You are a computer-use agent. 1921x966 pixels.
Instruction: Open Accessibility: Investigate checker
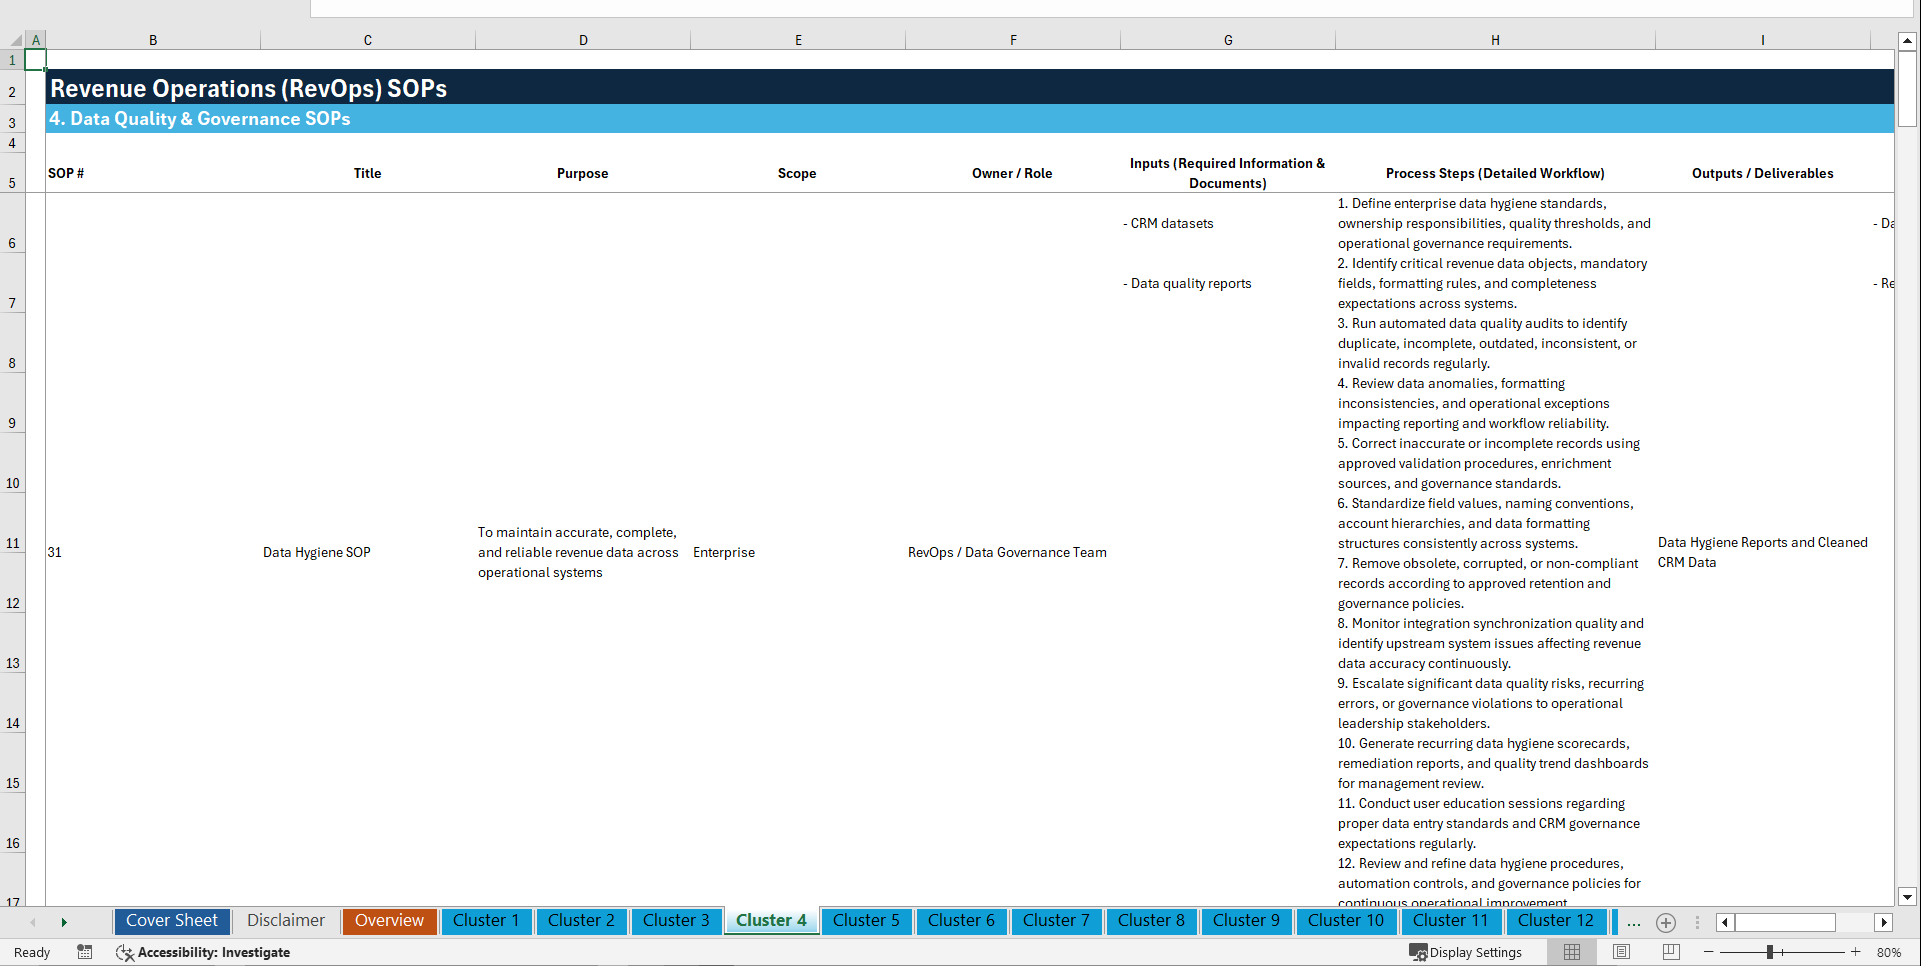(x=203, y=952)
